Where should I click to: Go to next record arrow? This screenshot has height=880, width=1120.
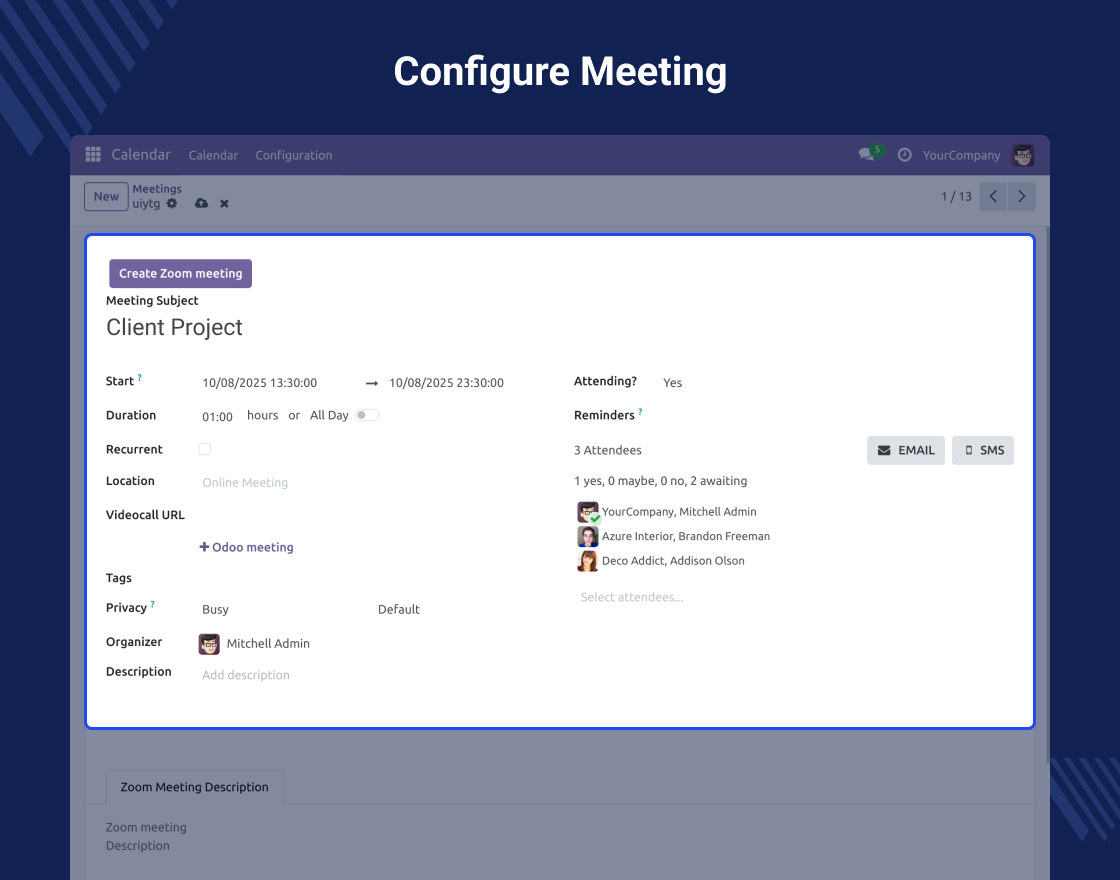click(x=1021, y=197)
